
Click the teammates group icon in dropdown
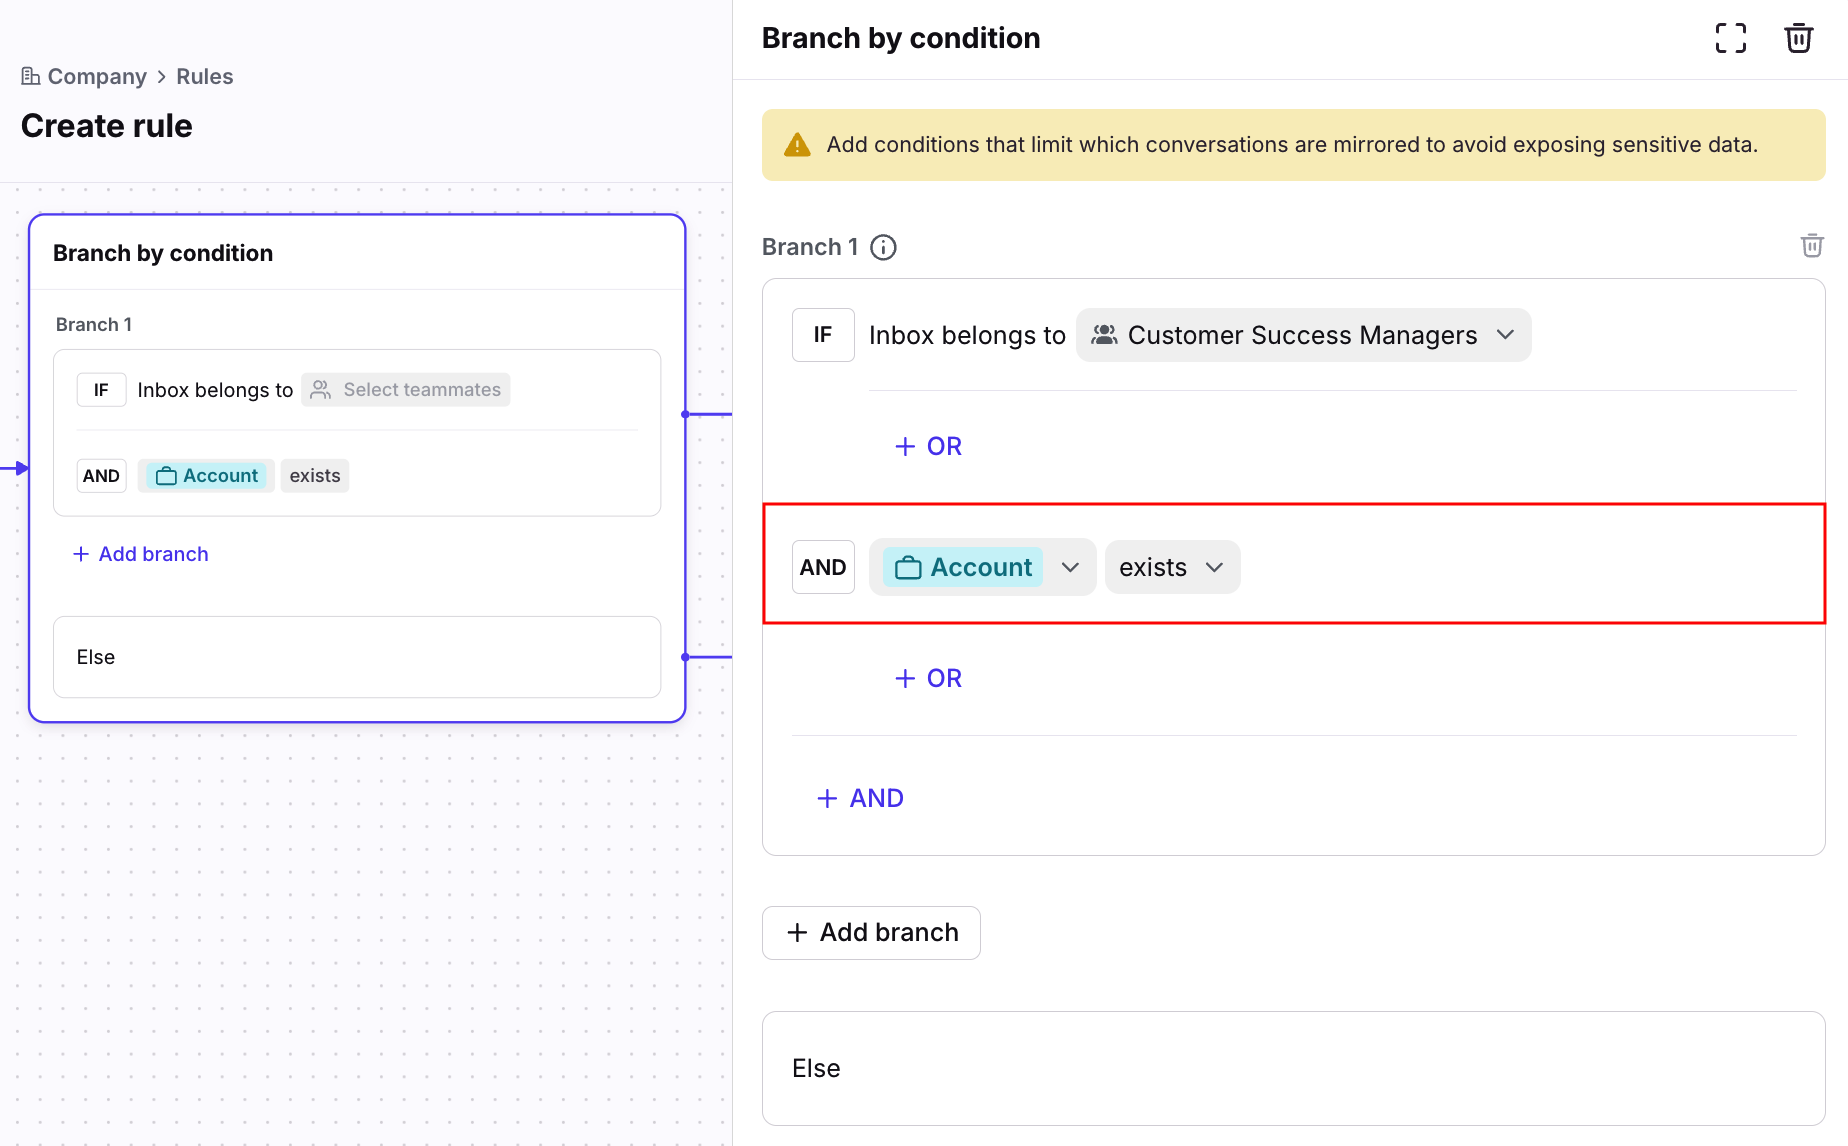tap(1104, 335)
